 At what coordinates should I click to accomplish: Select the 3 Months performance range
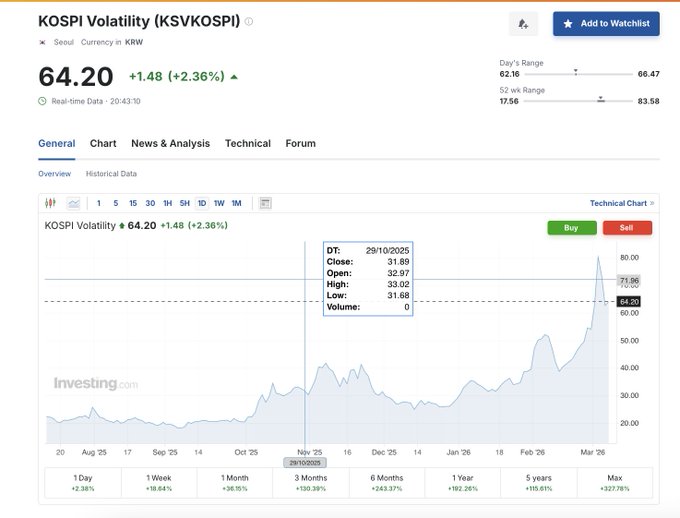[311, 483]
